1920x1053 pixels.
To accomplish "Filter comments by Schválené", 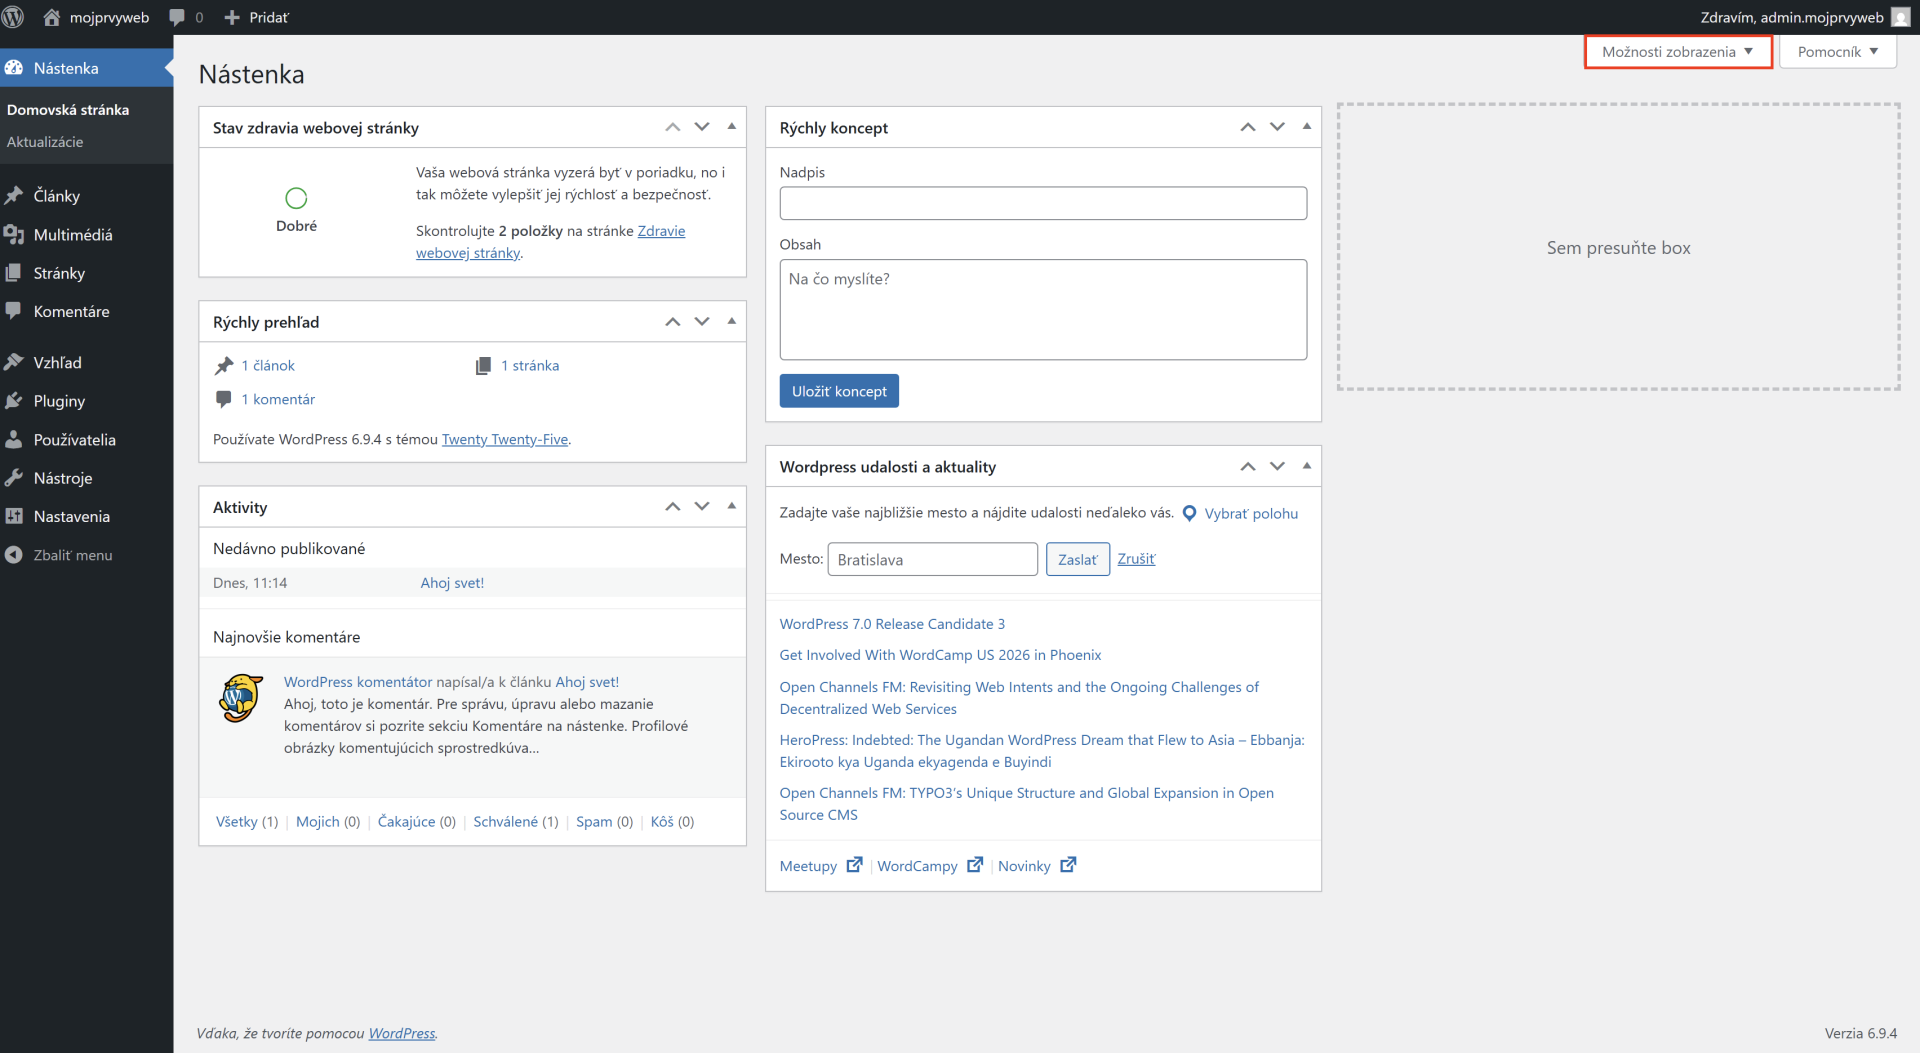I will 505,822.
